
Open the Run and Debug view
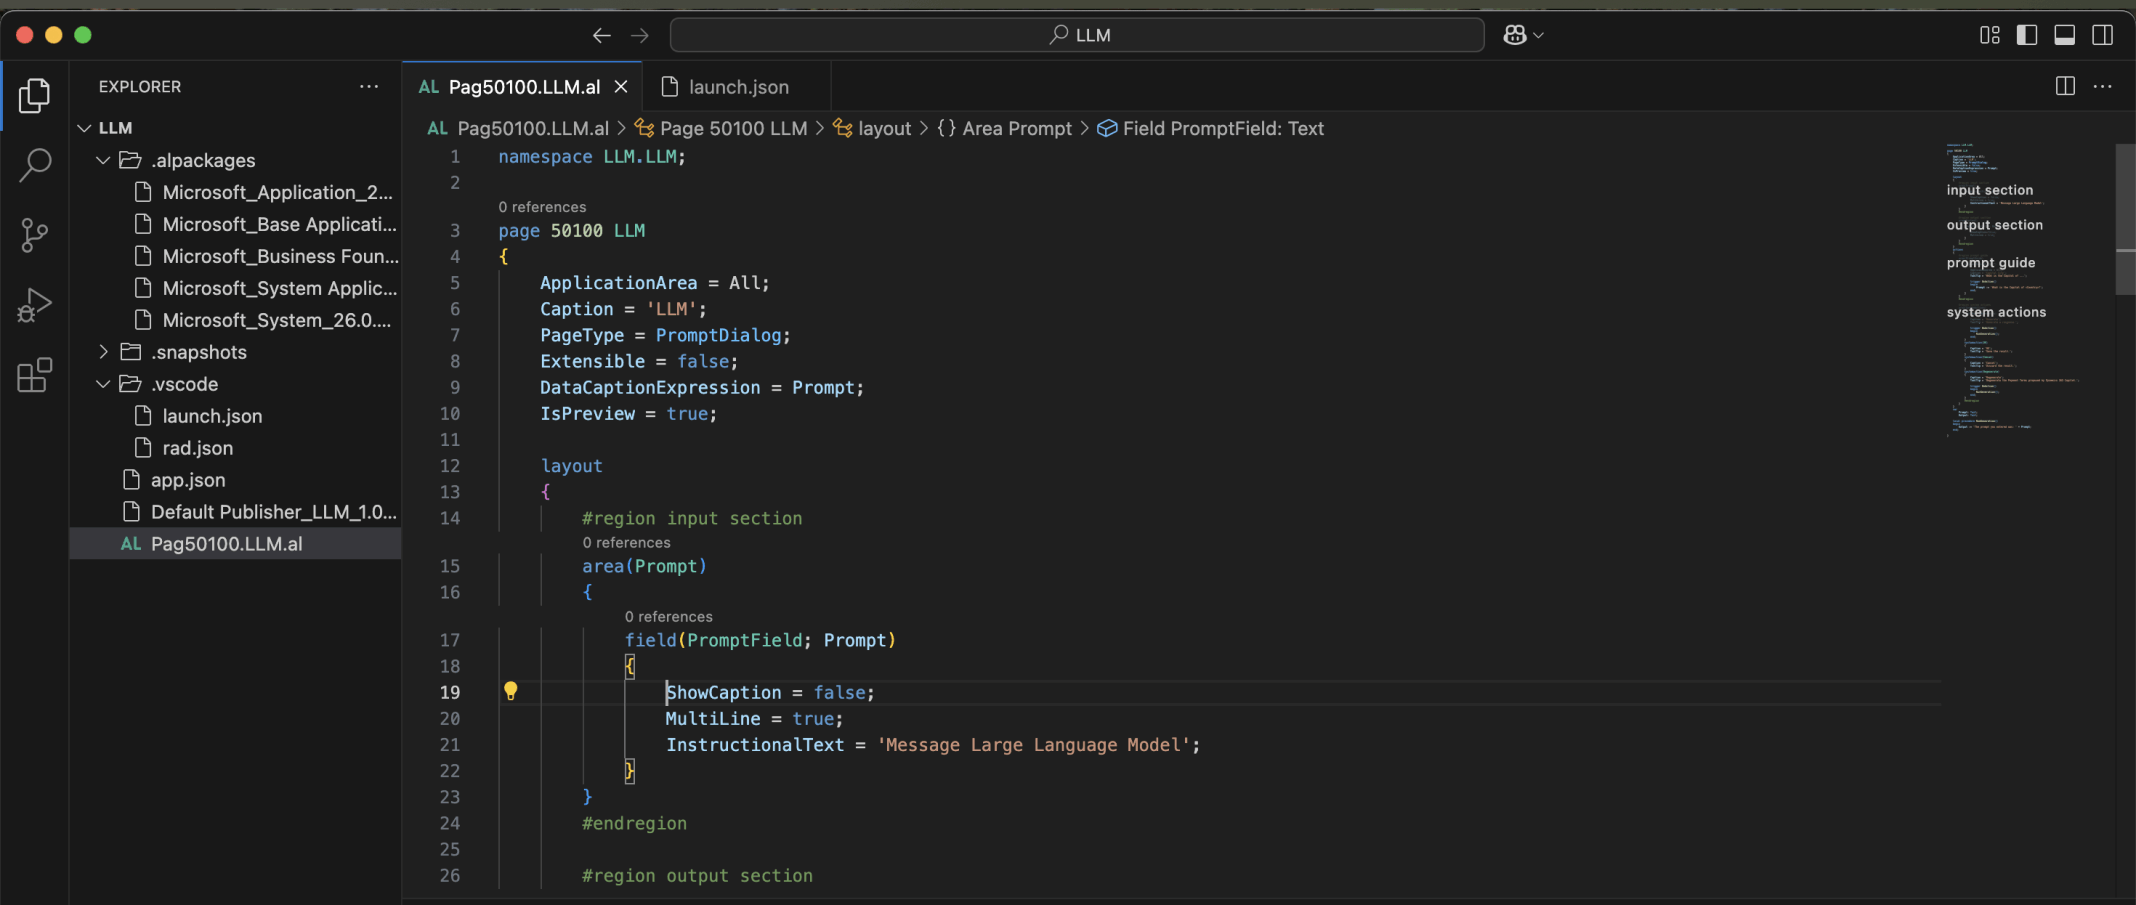[x=35, y=305]
